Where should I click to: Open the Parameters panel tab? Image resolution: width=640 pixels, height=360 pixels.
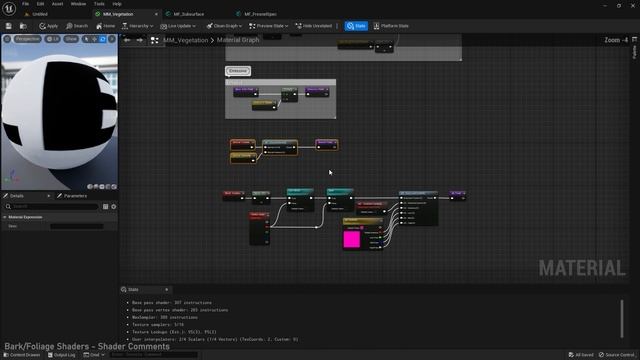point(72,196)
